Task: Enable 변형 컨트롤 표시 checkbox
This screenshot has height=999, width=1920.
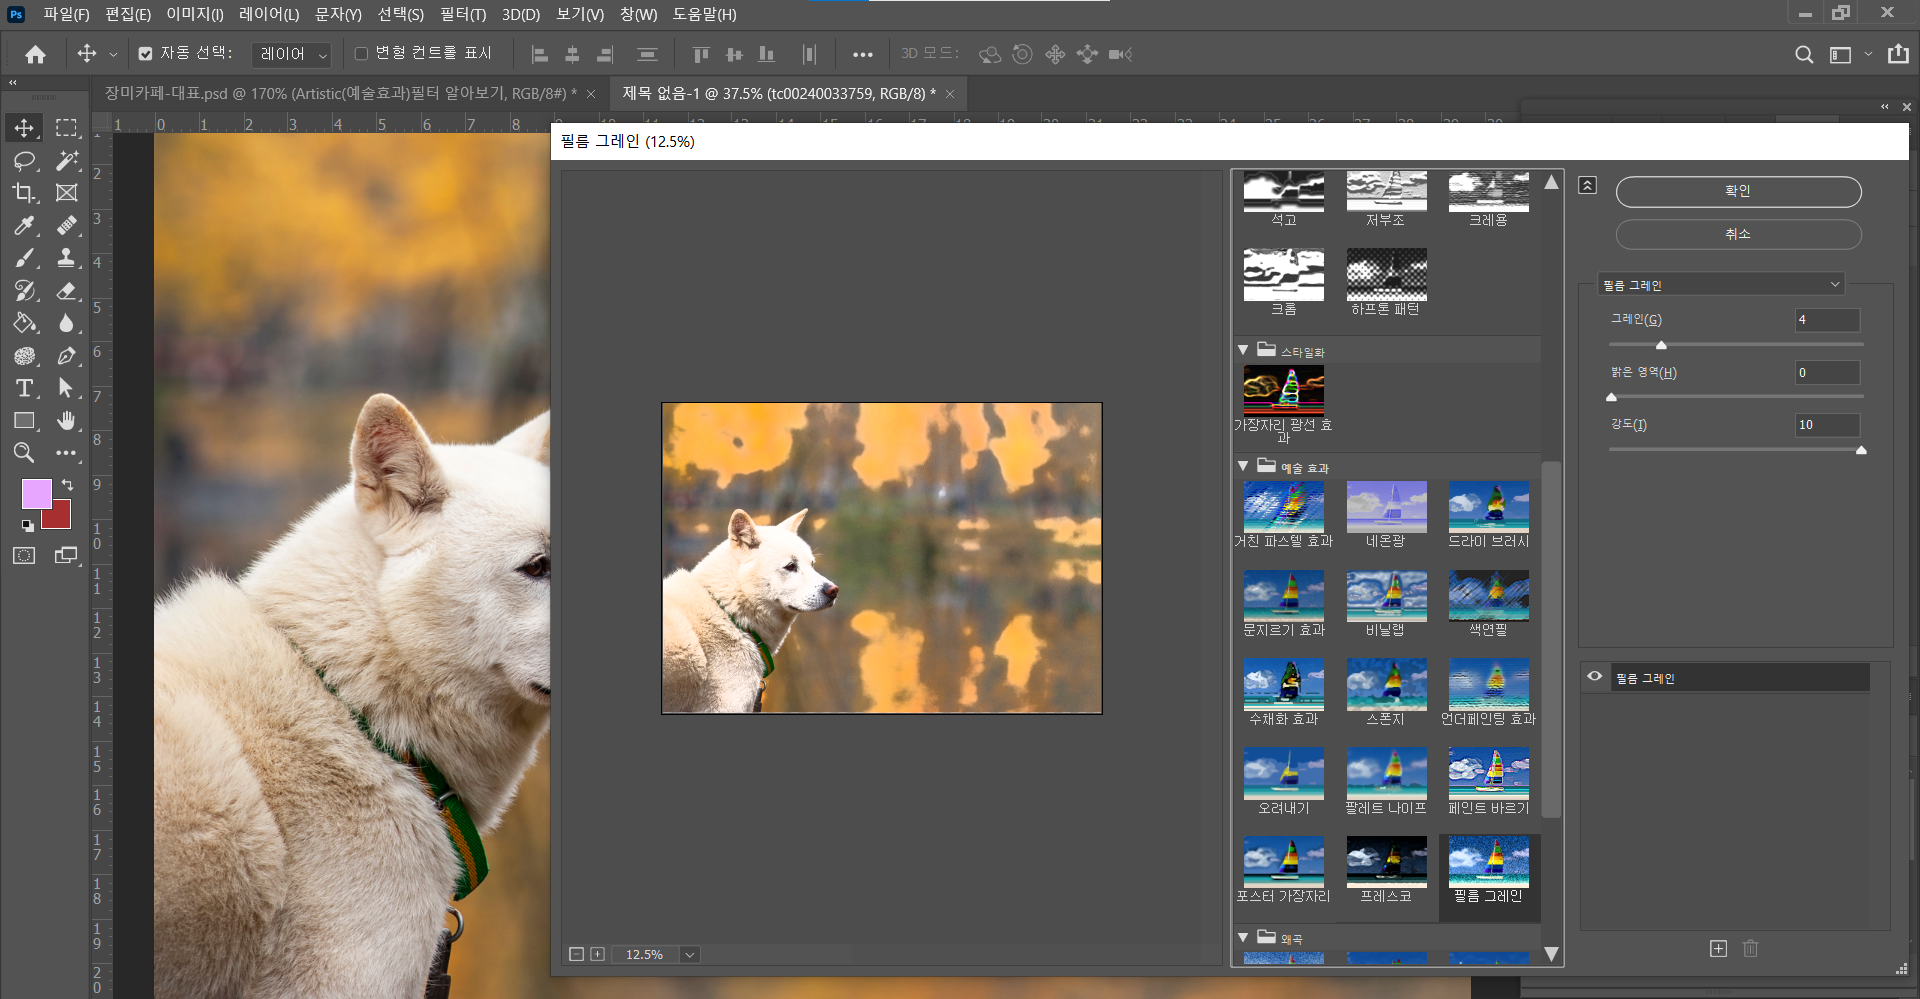Action: [361, 54]
